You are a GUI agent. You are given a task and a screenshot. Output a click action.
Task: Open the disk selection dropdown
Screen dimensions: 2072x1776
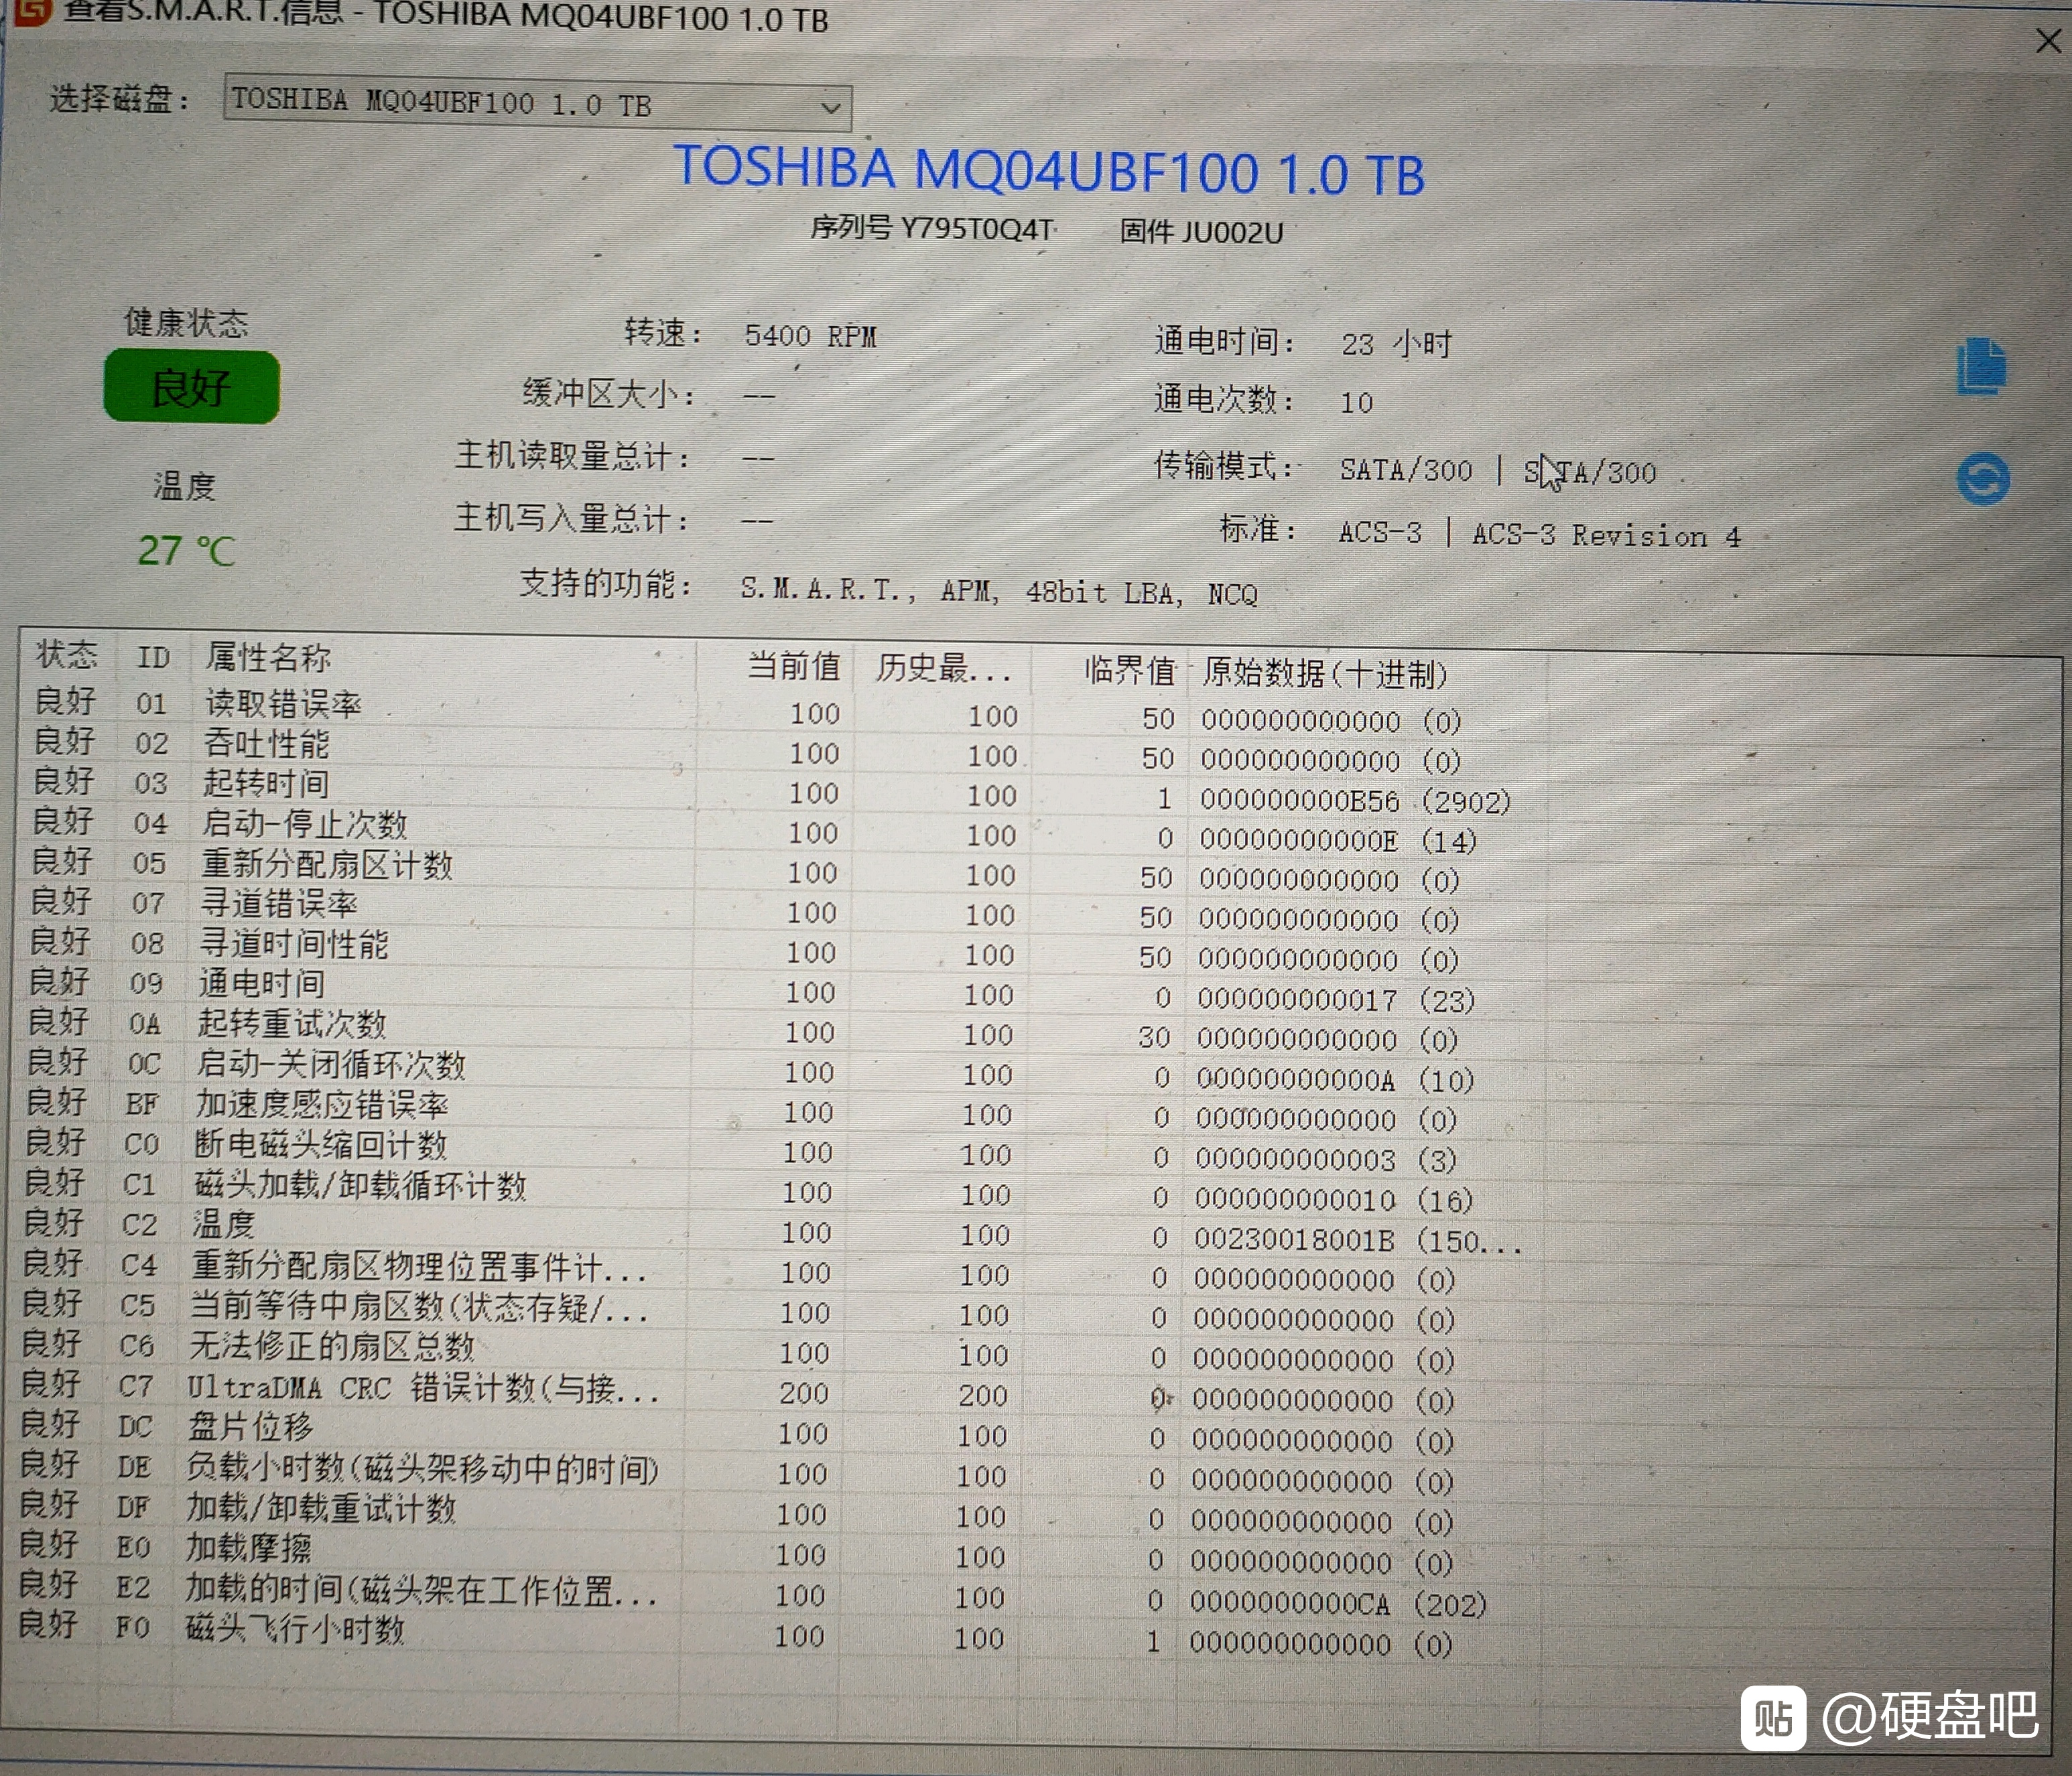click(538, 104)
